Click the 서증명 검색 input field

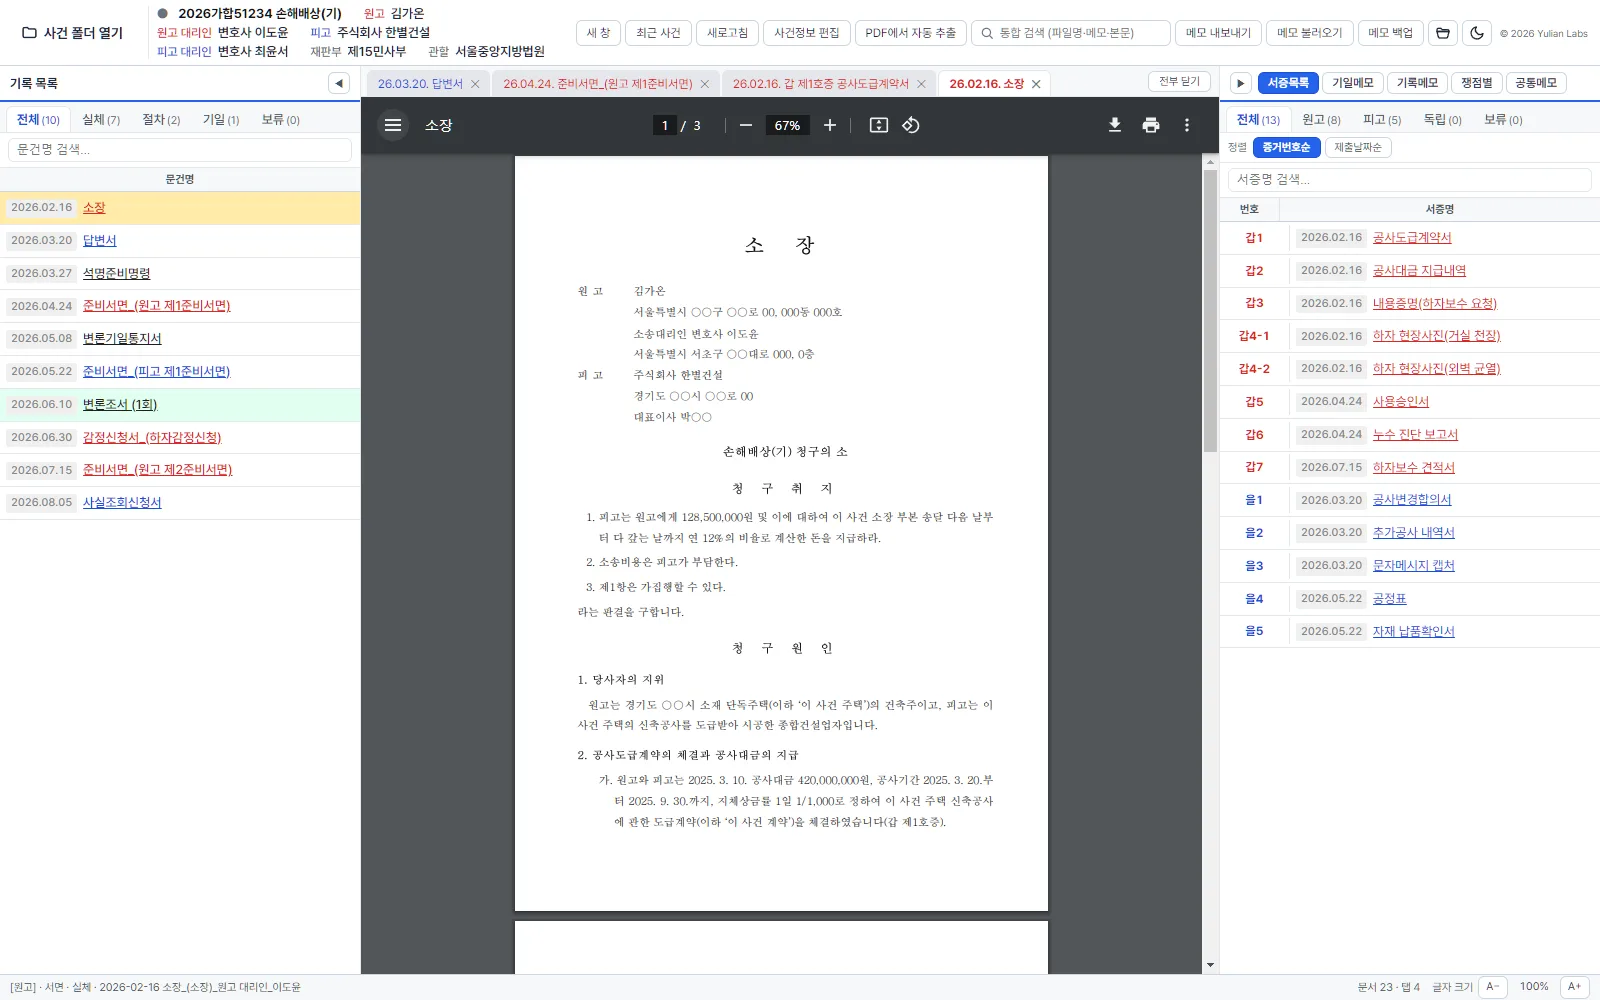click(1409, 180)
